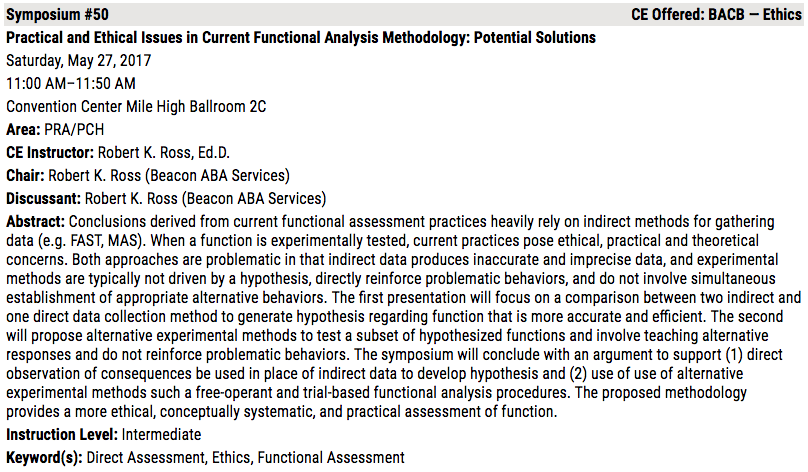
Task: Click the Instruction Level label
Action: 62,434
